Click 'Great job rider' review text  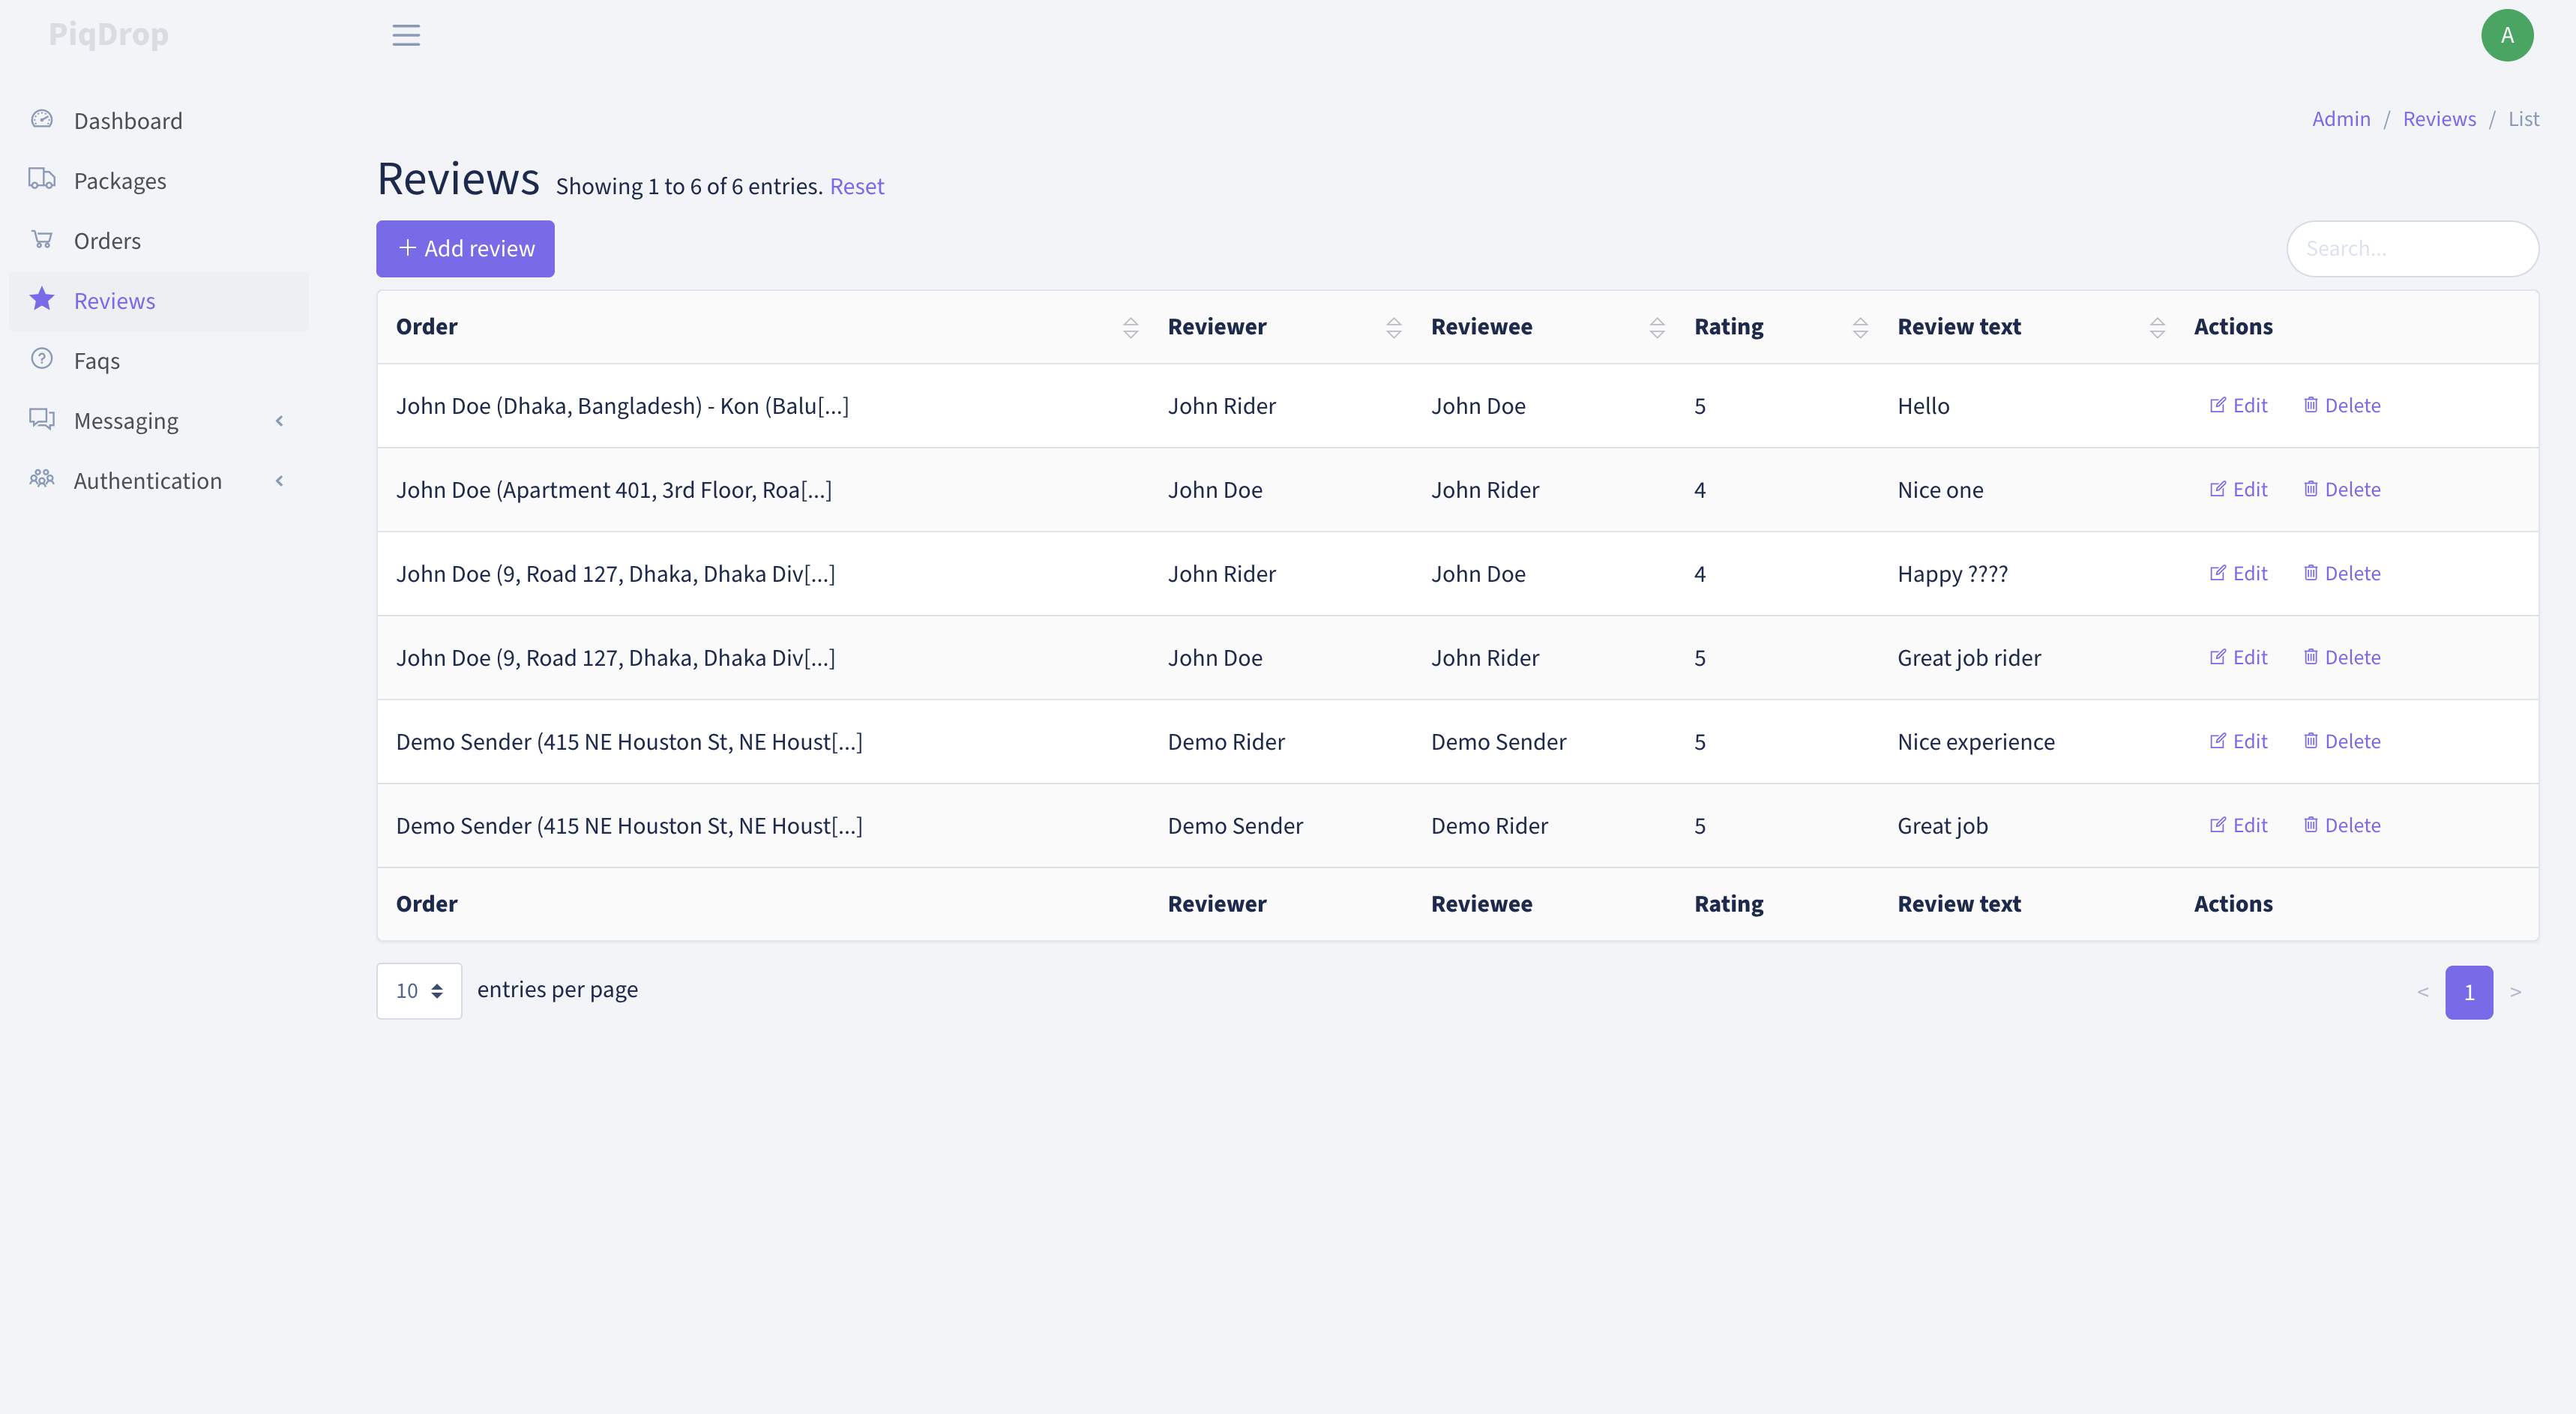coord(1969,658)
